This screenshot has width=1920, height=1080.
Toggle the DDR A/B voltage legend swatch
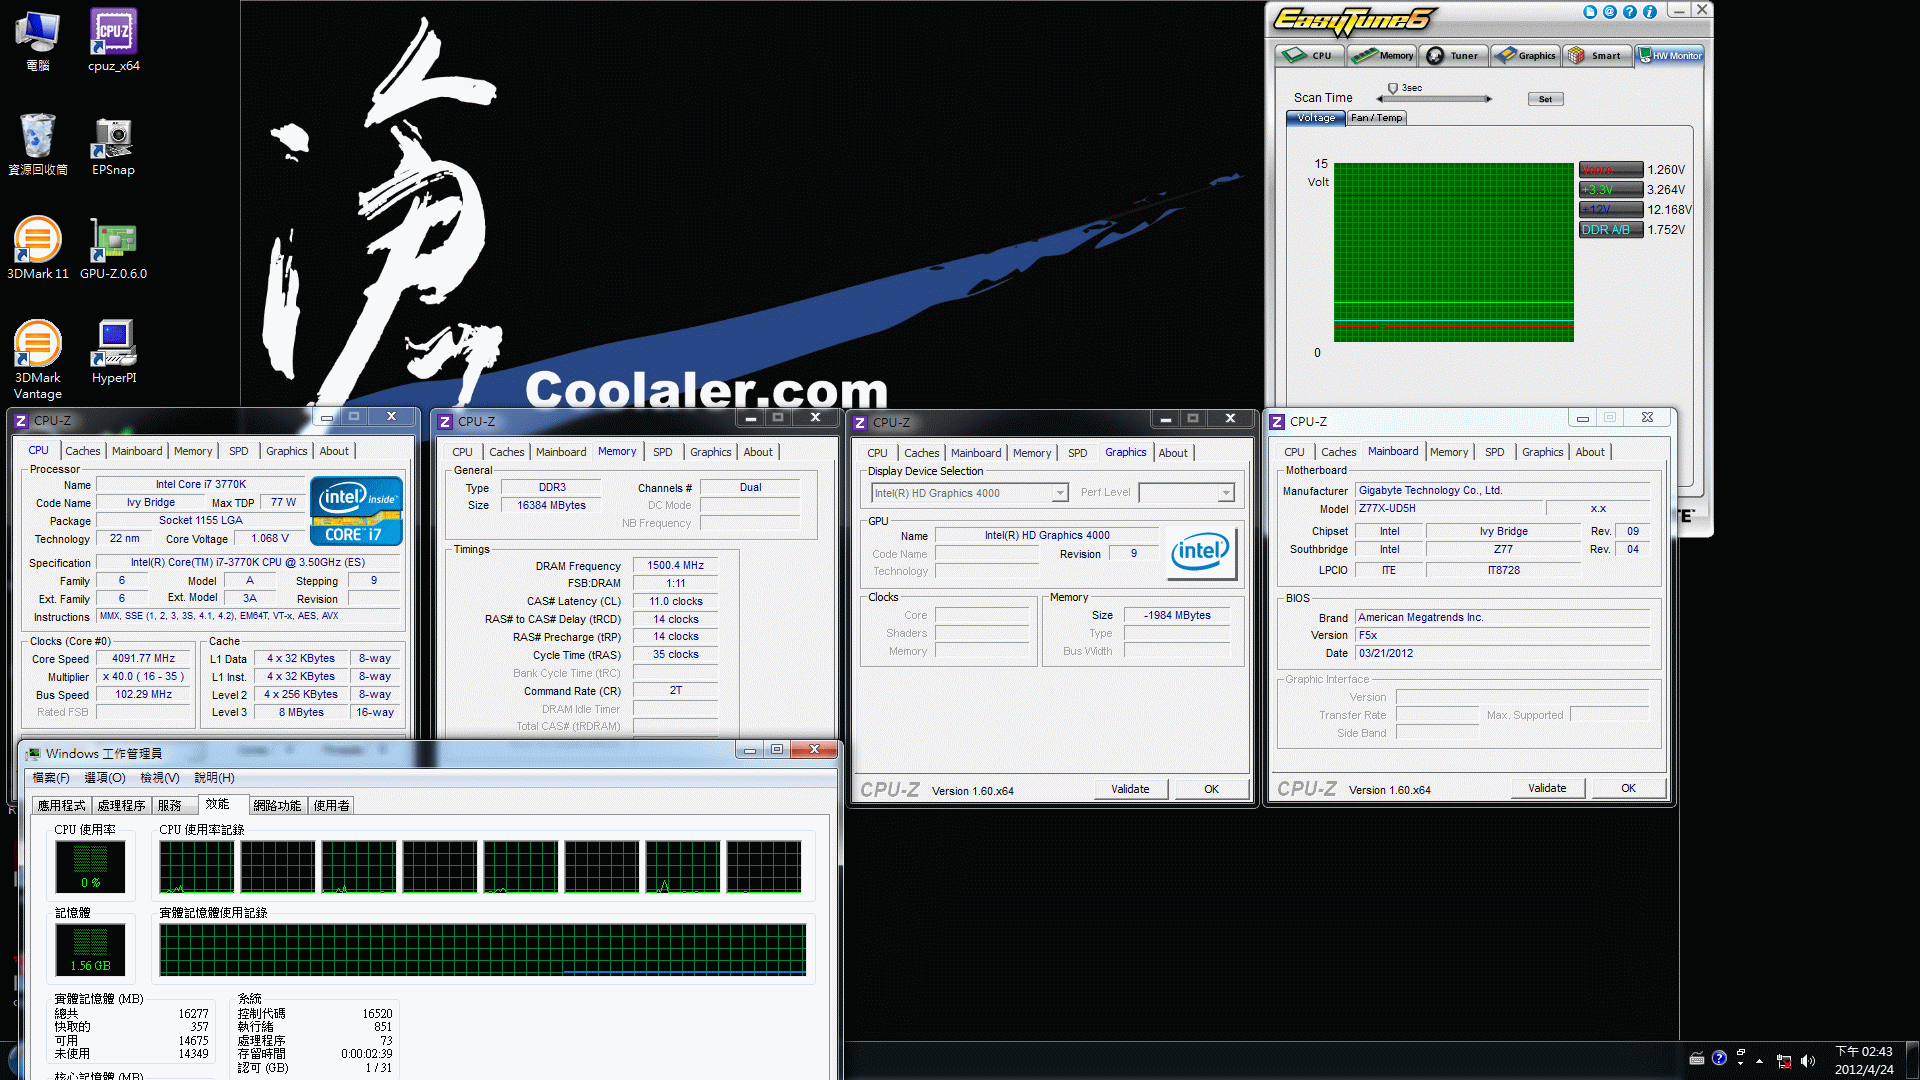pyautogui.click(x=1611, y=230)
